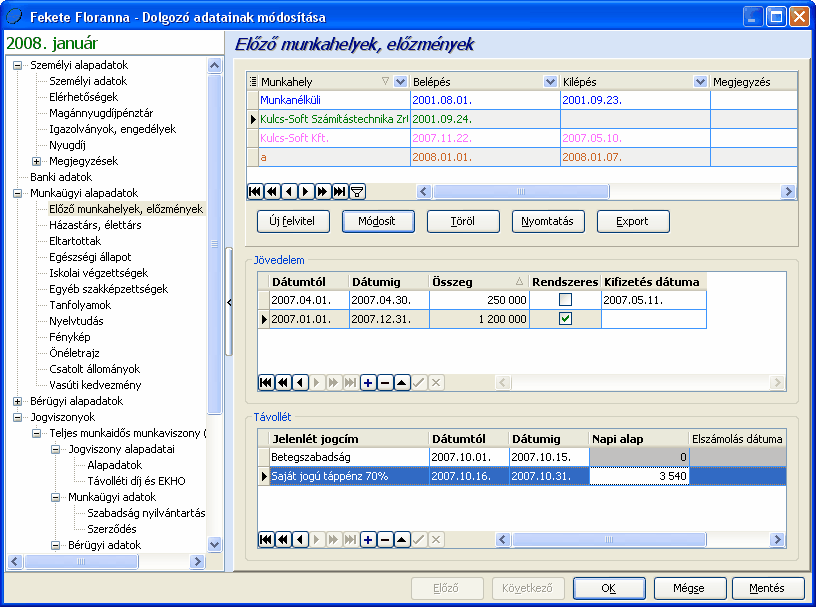
Task: Step to previous record in Munkahely navigator
Action: pyautogui.click(x=289, y=192)
